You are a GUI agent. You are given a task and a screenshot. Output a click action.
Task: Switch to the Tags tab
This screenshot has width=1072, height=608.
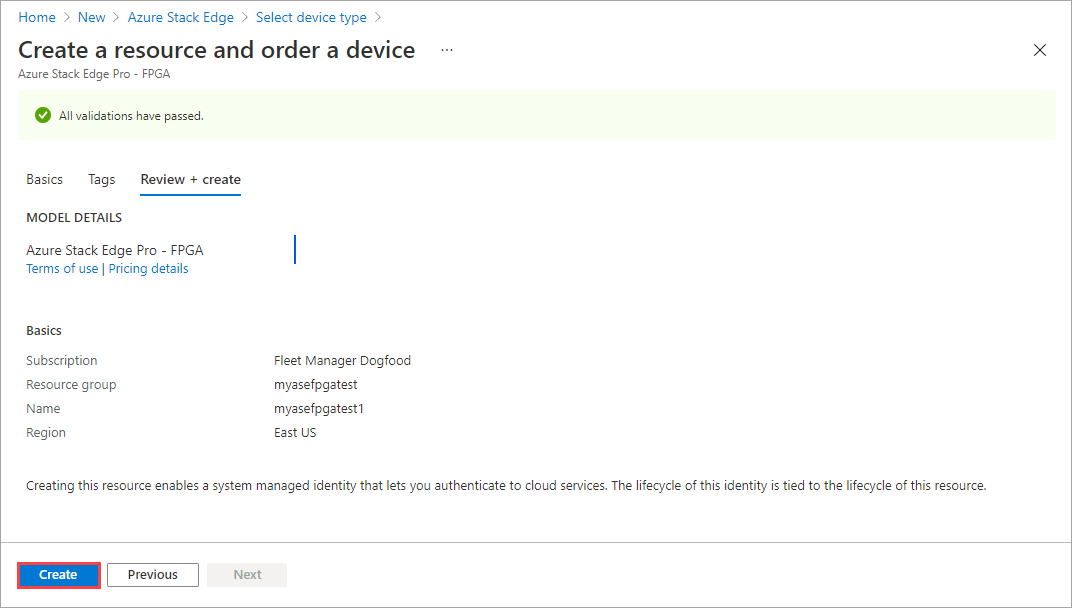click(101, 179)
